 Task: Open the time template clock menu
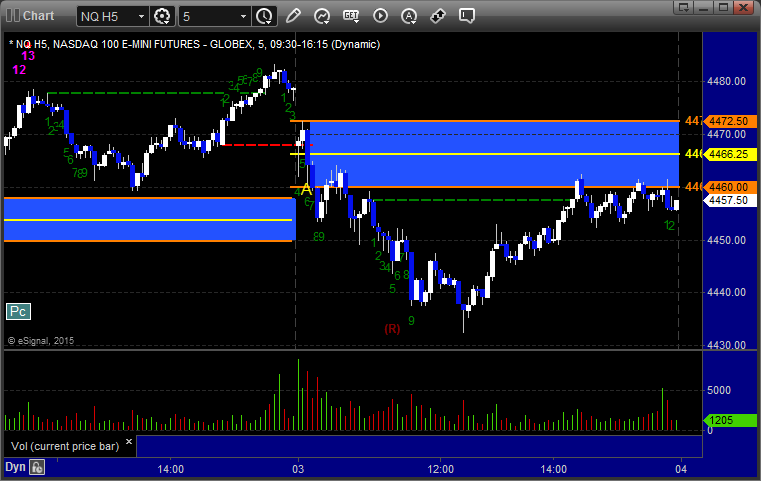[x=265, y=17]
